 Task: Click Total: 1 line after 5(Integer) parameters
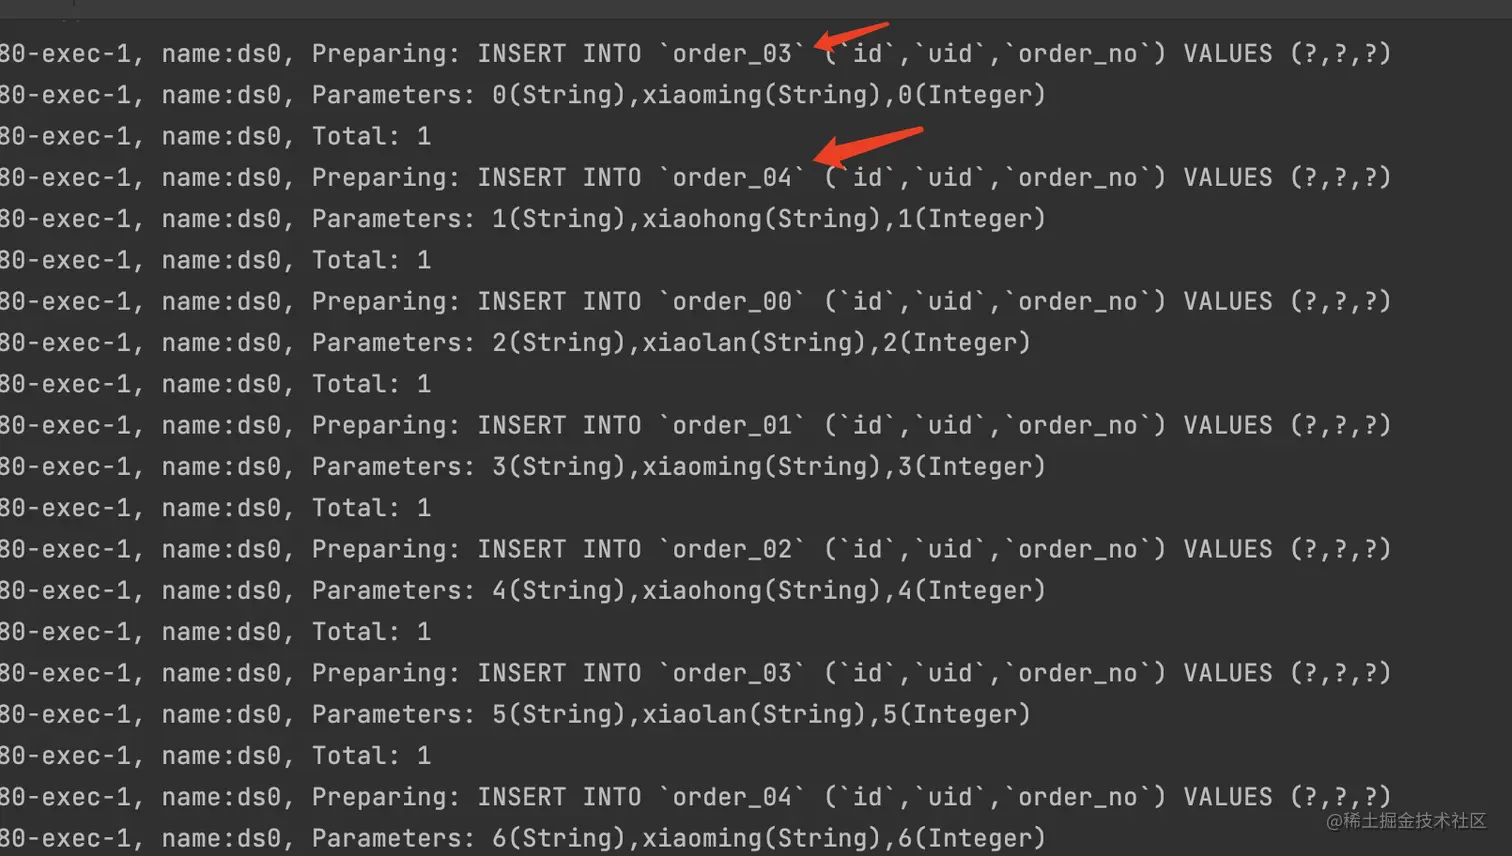pos(371,756)
